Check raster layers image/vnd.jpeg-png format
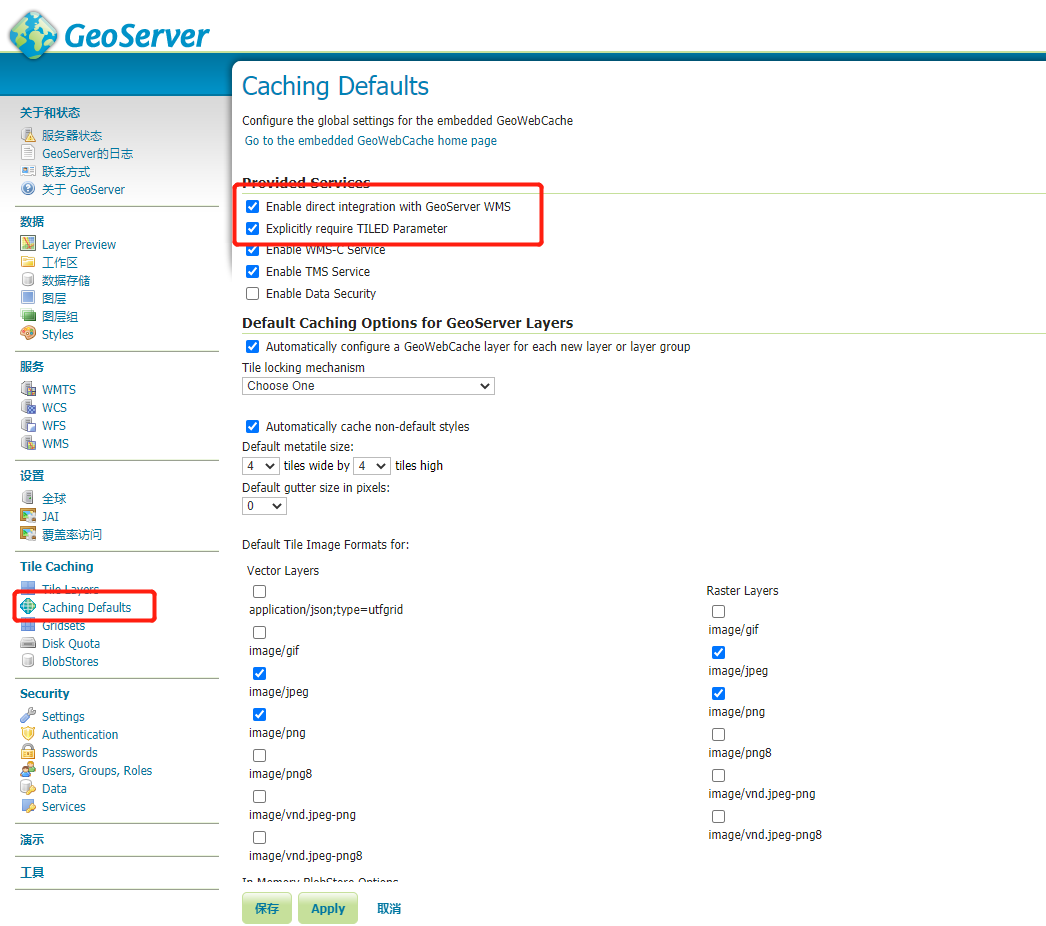Viewport: 1046px width, 926px height. (x=718, y=775)
